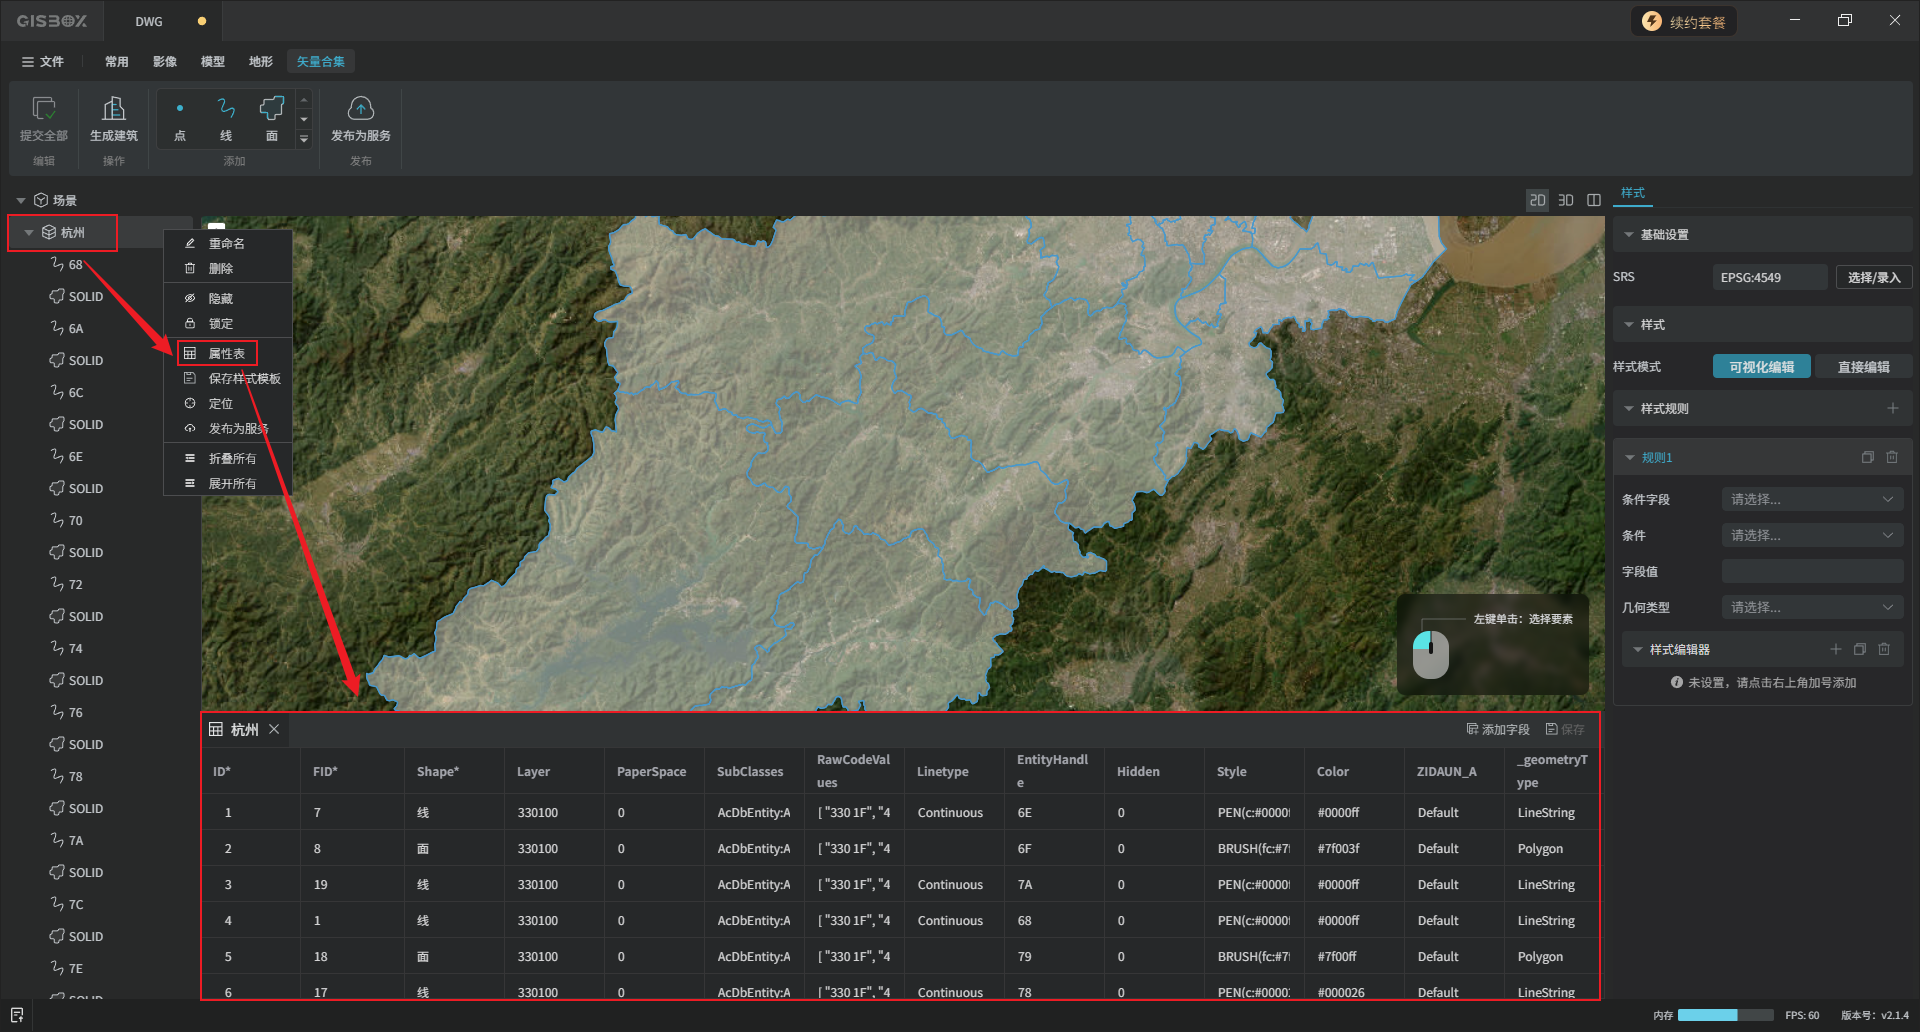Select the polygon (面) add tool
Image resolution: width=1920 pixels, height=1032 pixels.
point(272,109)
